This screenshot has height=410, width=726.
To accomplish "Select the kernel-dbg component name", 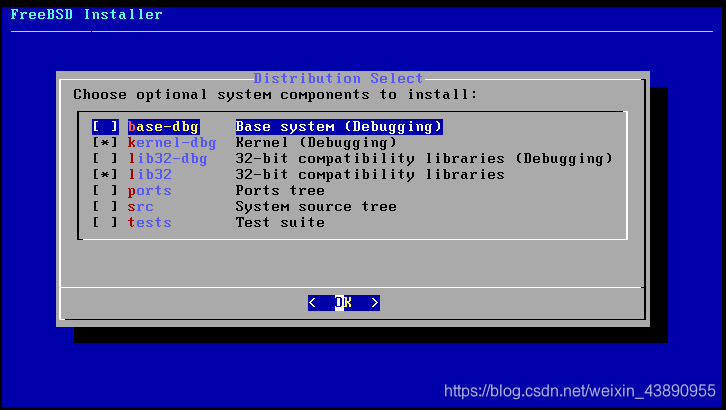I will [x=172, y=143].
